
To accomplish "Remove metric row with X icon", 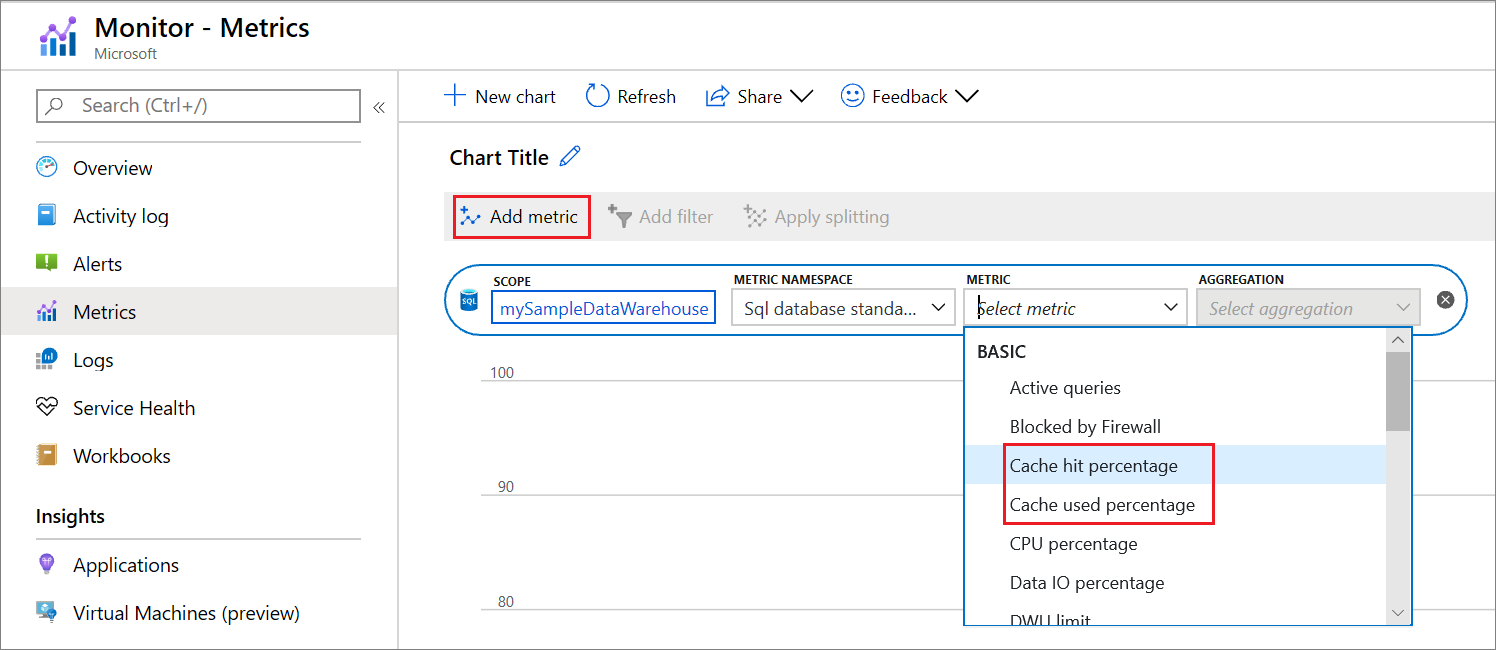I will pyautogui.click(x=1445, y=299).
